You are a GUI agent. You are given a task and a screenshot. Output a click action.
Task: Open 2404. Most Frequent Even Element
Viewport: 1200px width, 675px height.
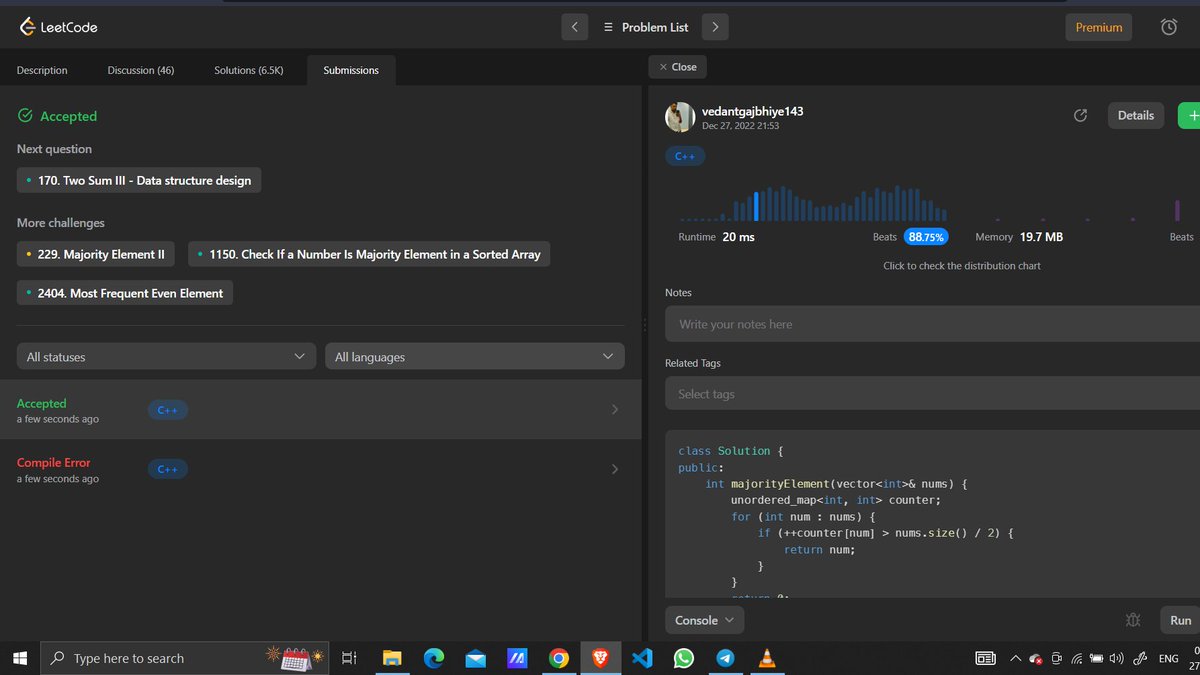(125, 293)
